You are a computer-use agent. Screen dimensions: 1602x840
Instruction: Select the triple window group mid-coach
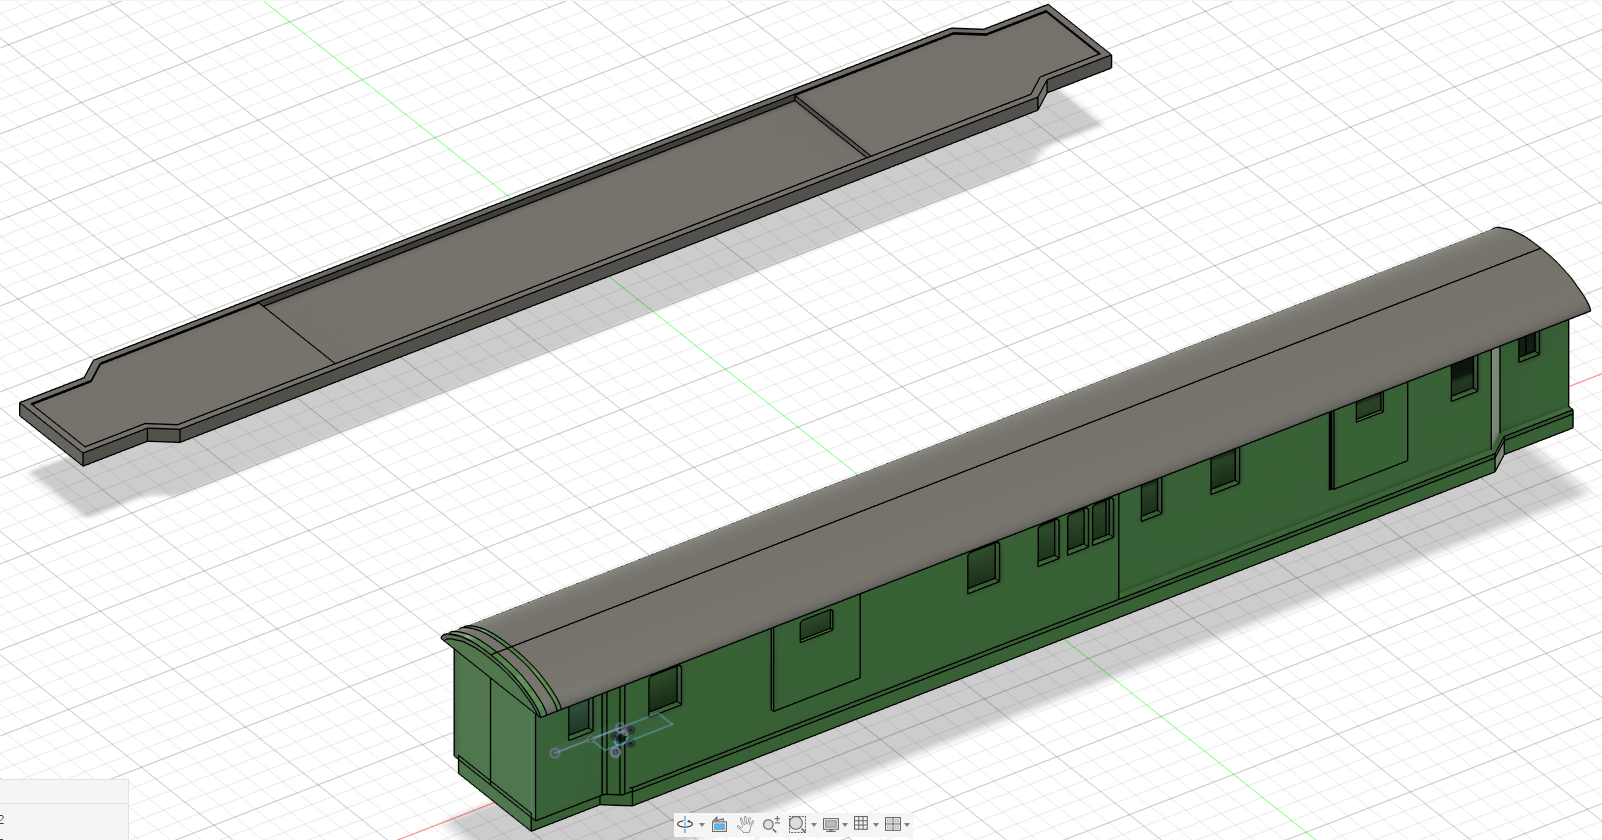(1075, 528)
